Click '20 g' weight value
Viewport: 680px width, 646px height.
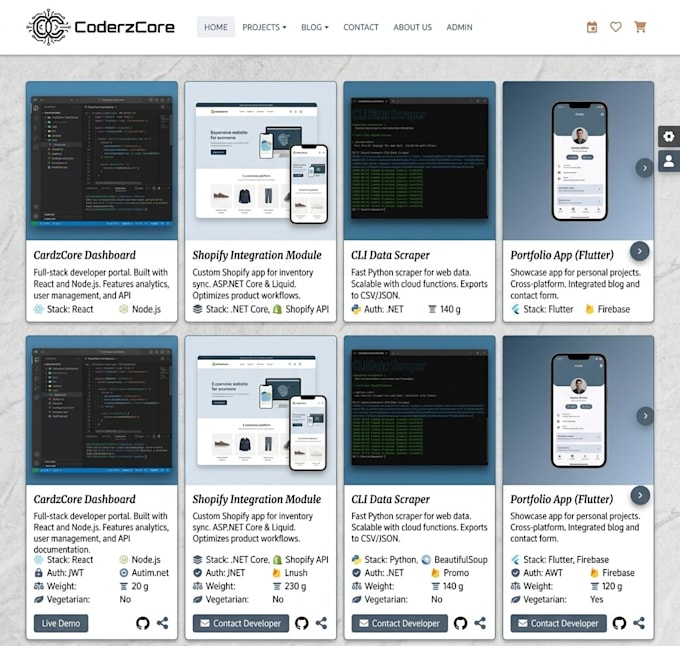coord(140,586)
